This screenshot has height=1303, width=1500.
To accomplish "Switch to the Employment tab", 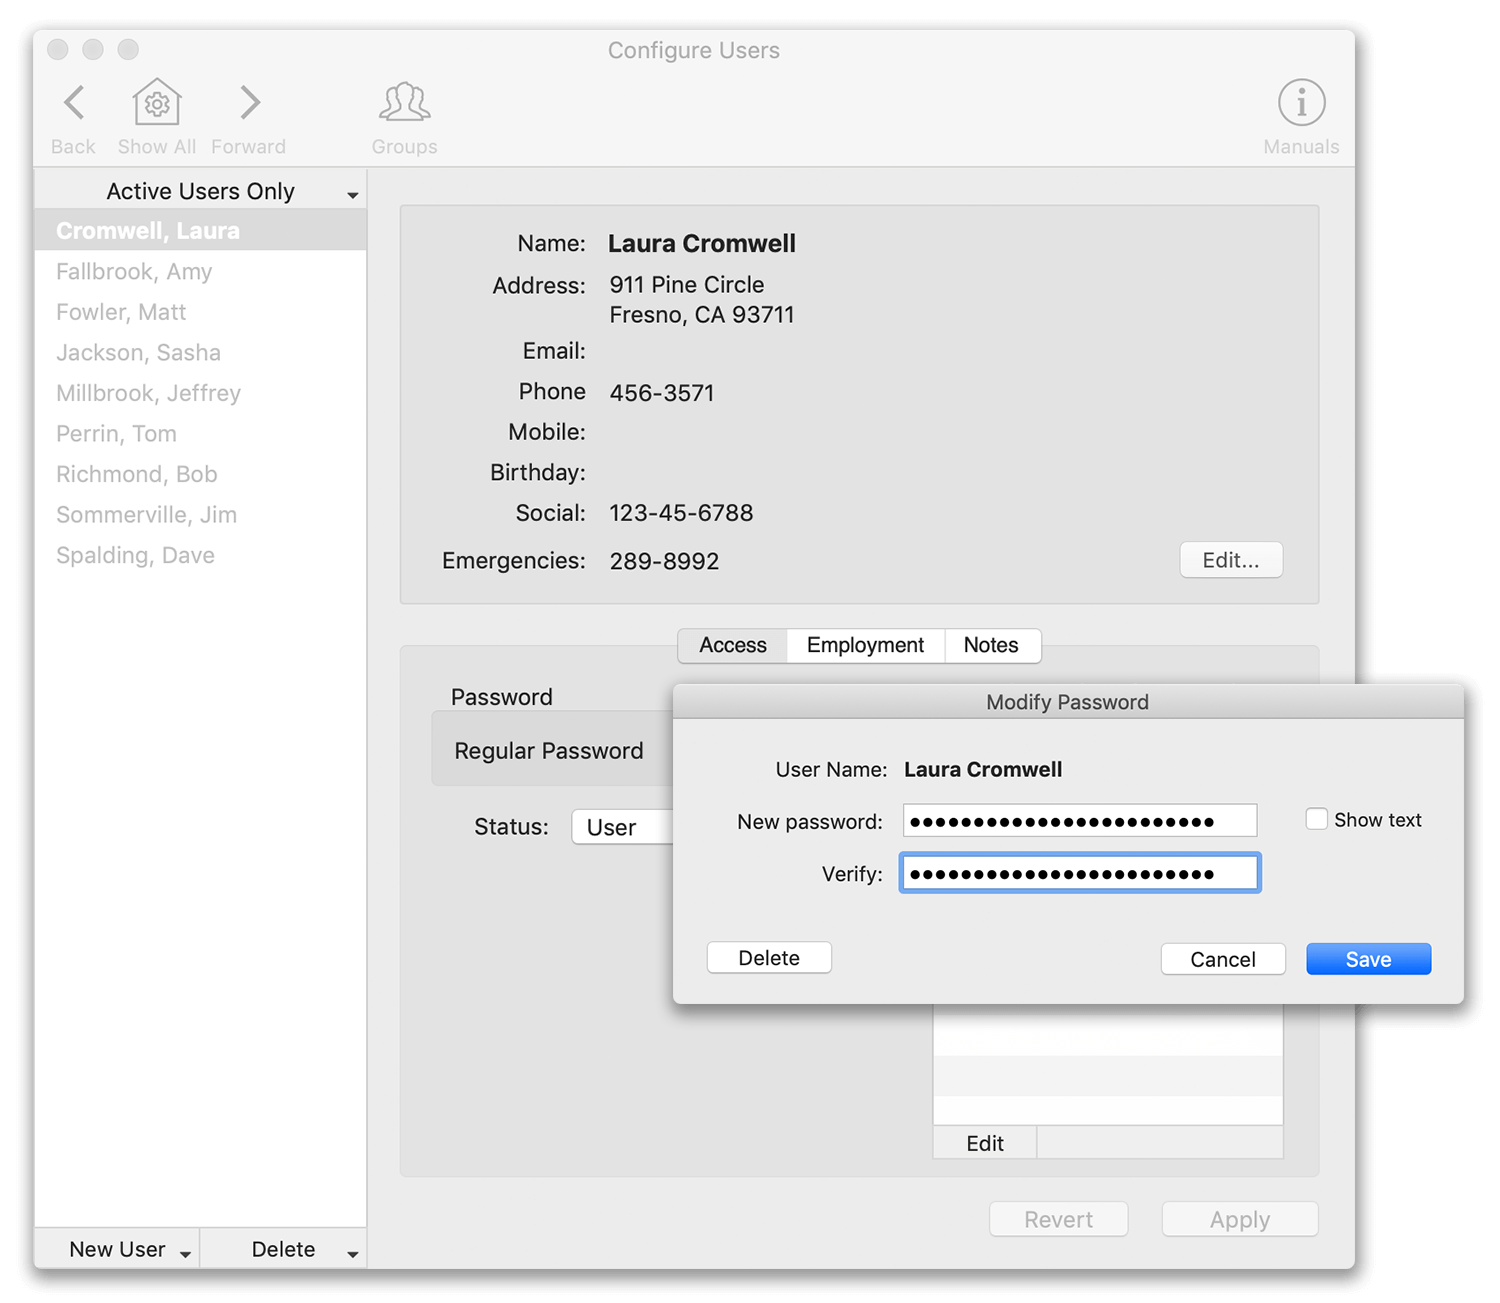I will pos(865,646).
